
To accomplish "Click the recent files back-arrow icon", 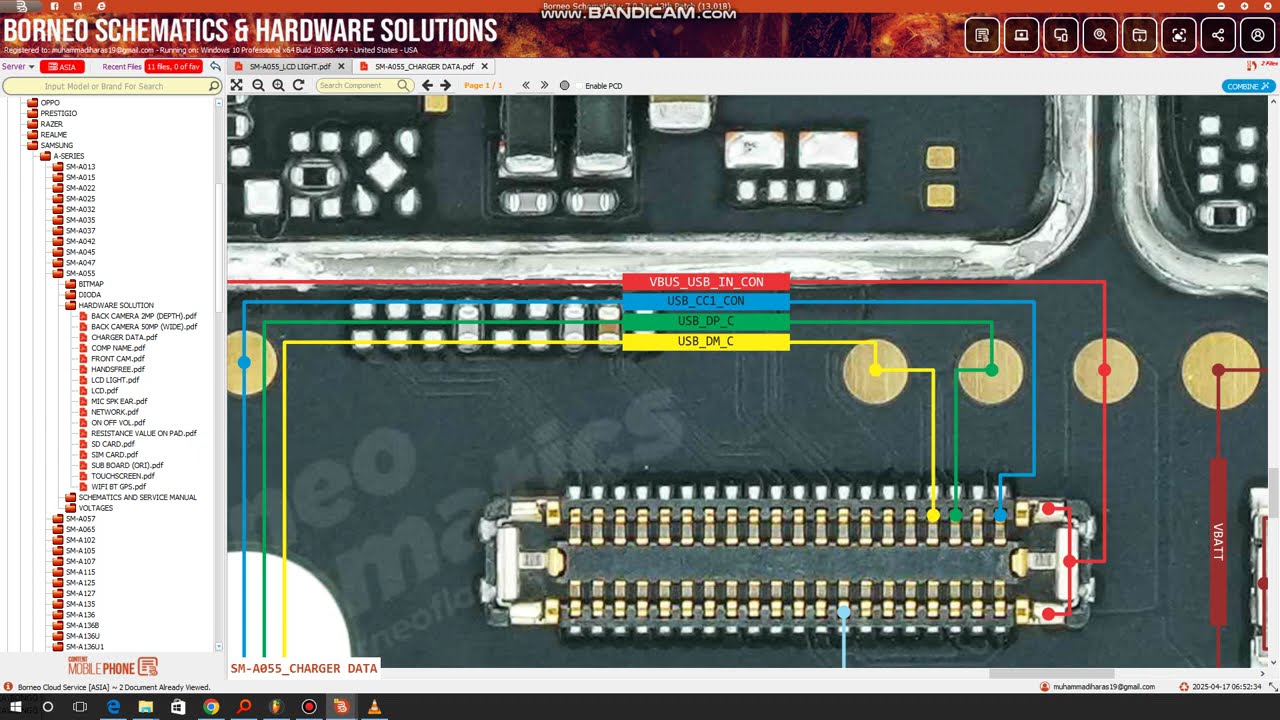I will pos(215,67).
